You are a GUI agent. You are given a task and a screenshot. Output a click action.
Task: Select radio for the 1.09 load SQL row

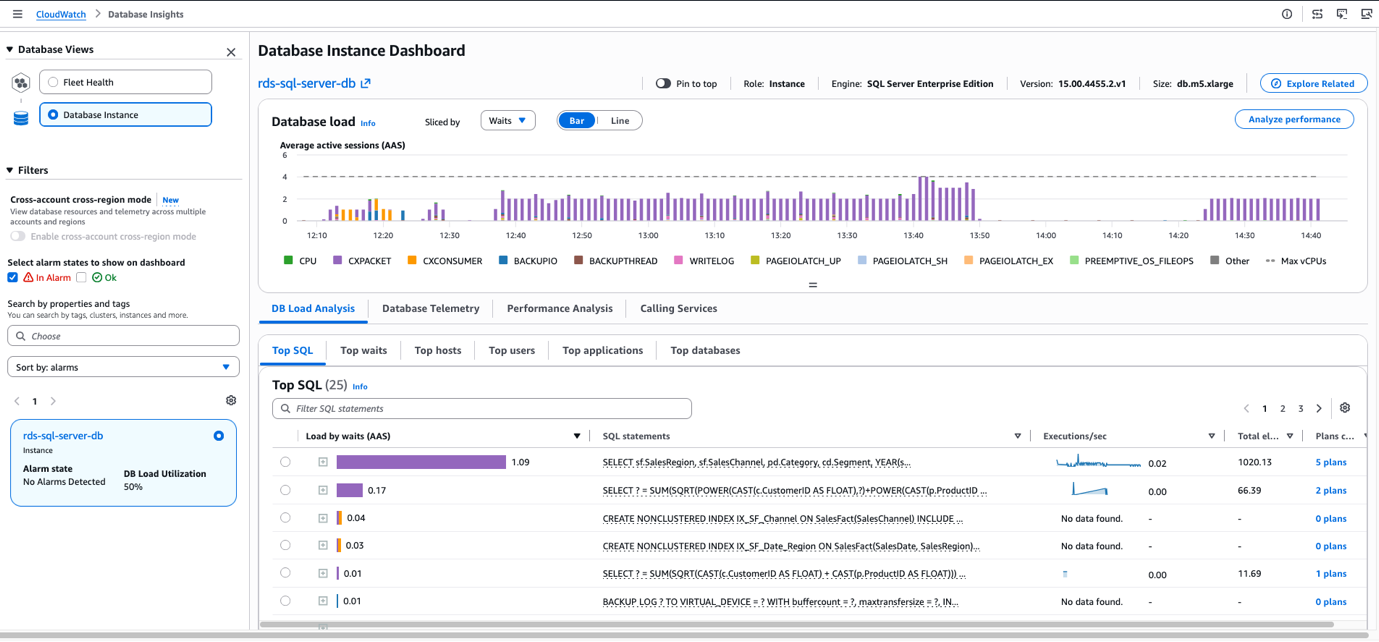click(x=285, y=462)
